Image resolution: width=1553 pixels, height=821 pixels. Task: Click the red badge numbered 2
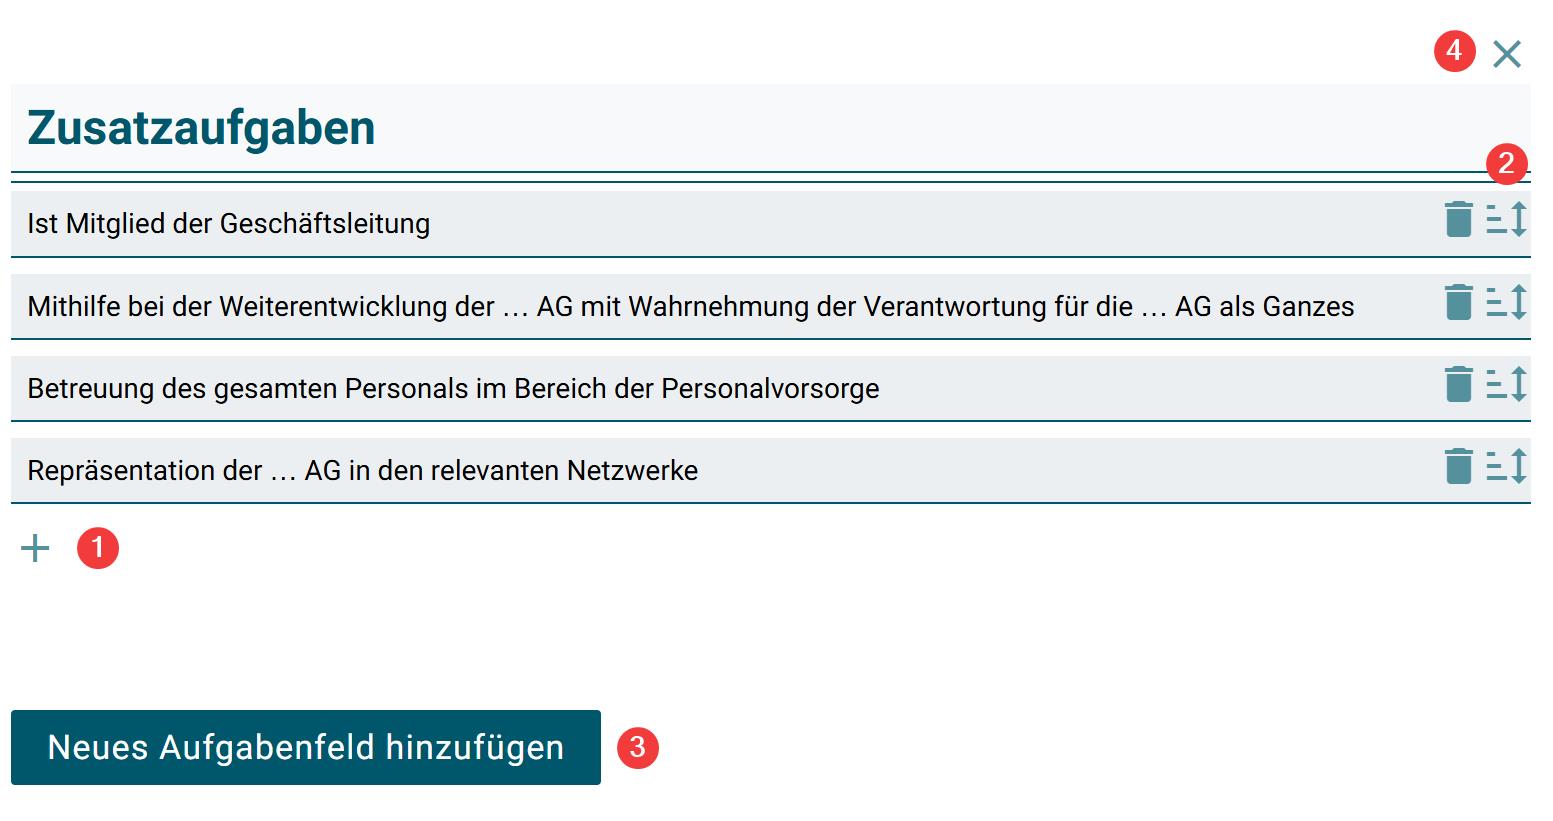pyautogui.click(x=1506, y=164)
